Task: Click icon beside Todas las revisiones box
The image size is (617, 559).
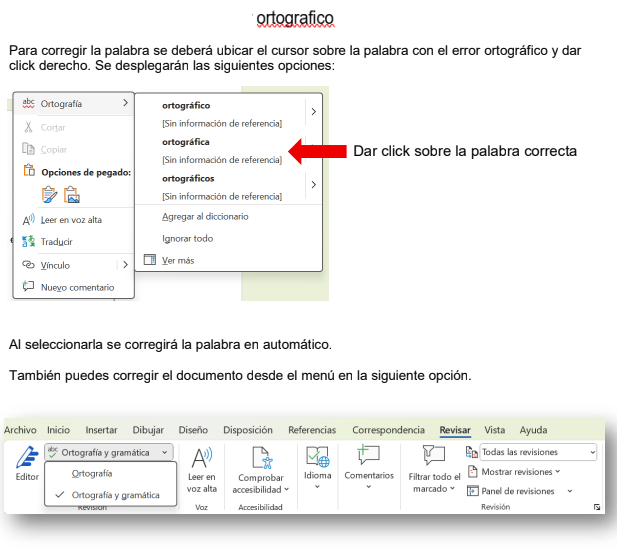Action: [x=471, y=452]
